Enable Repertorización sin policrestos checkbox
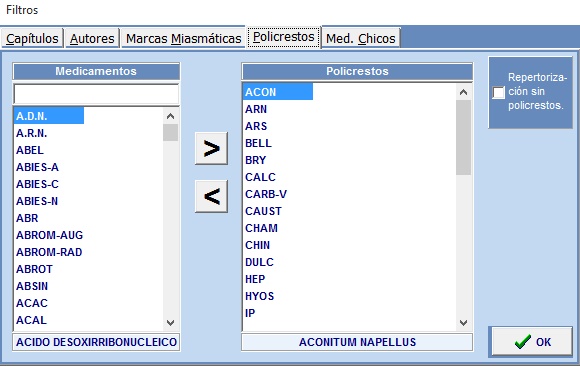The image size is (580, 366). [x=498, y=93]
